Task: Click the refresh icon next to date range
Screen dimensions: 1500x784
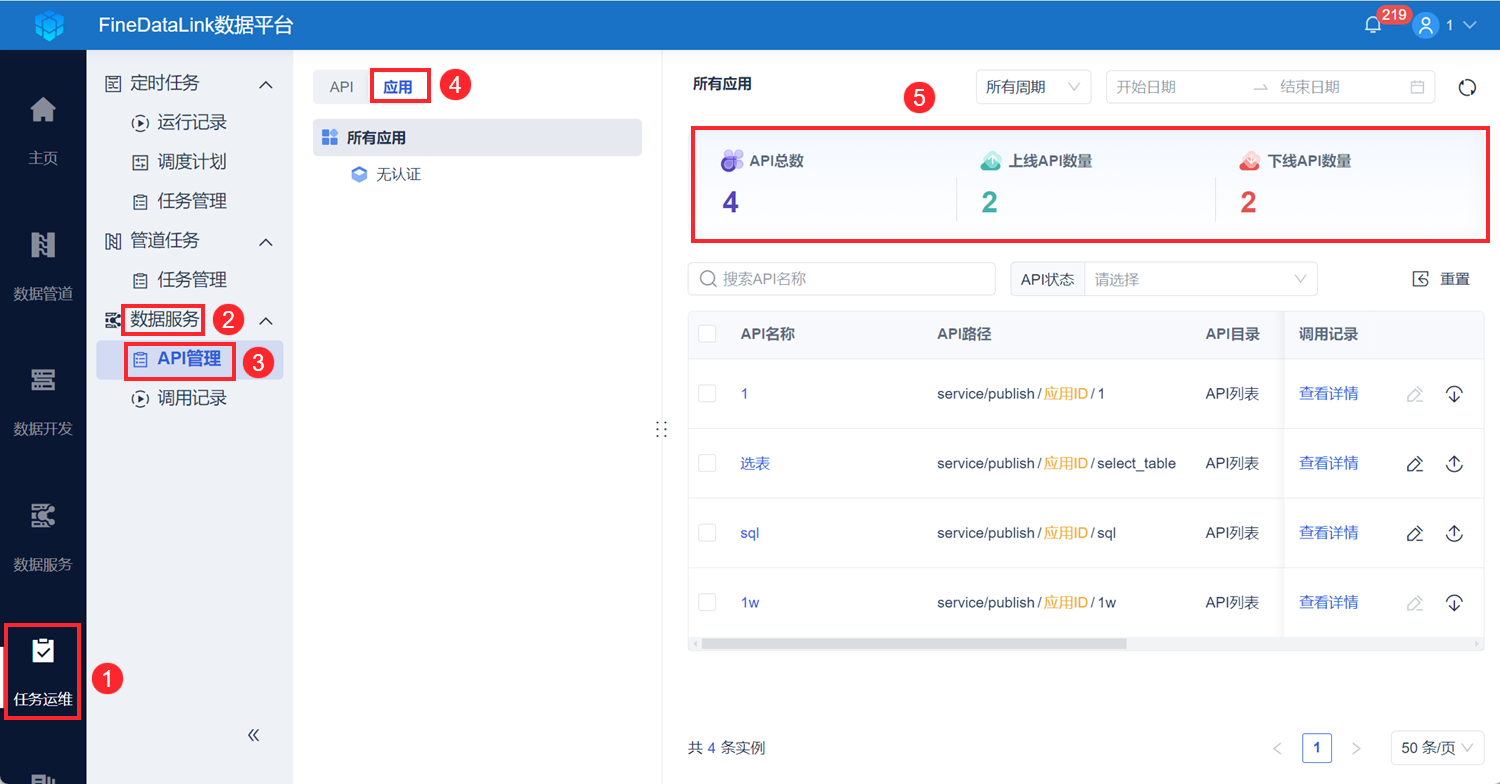Action: [x=1467, y=87]
